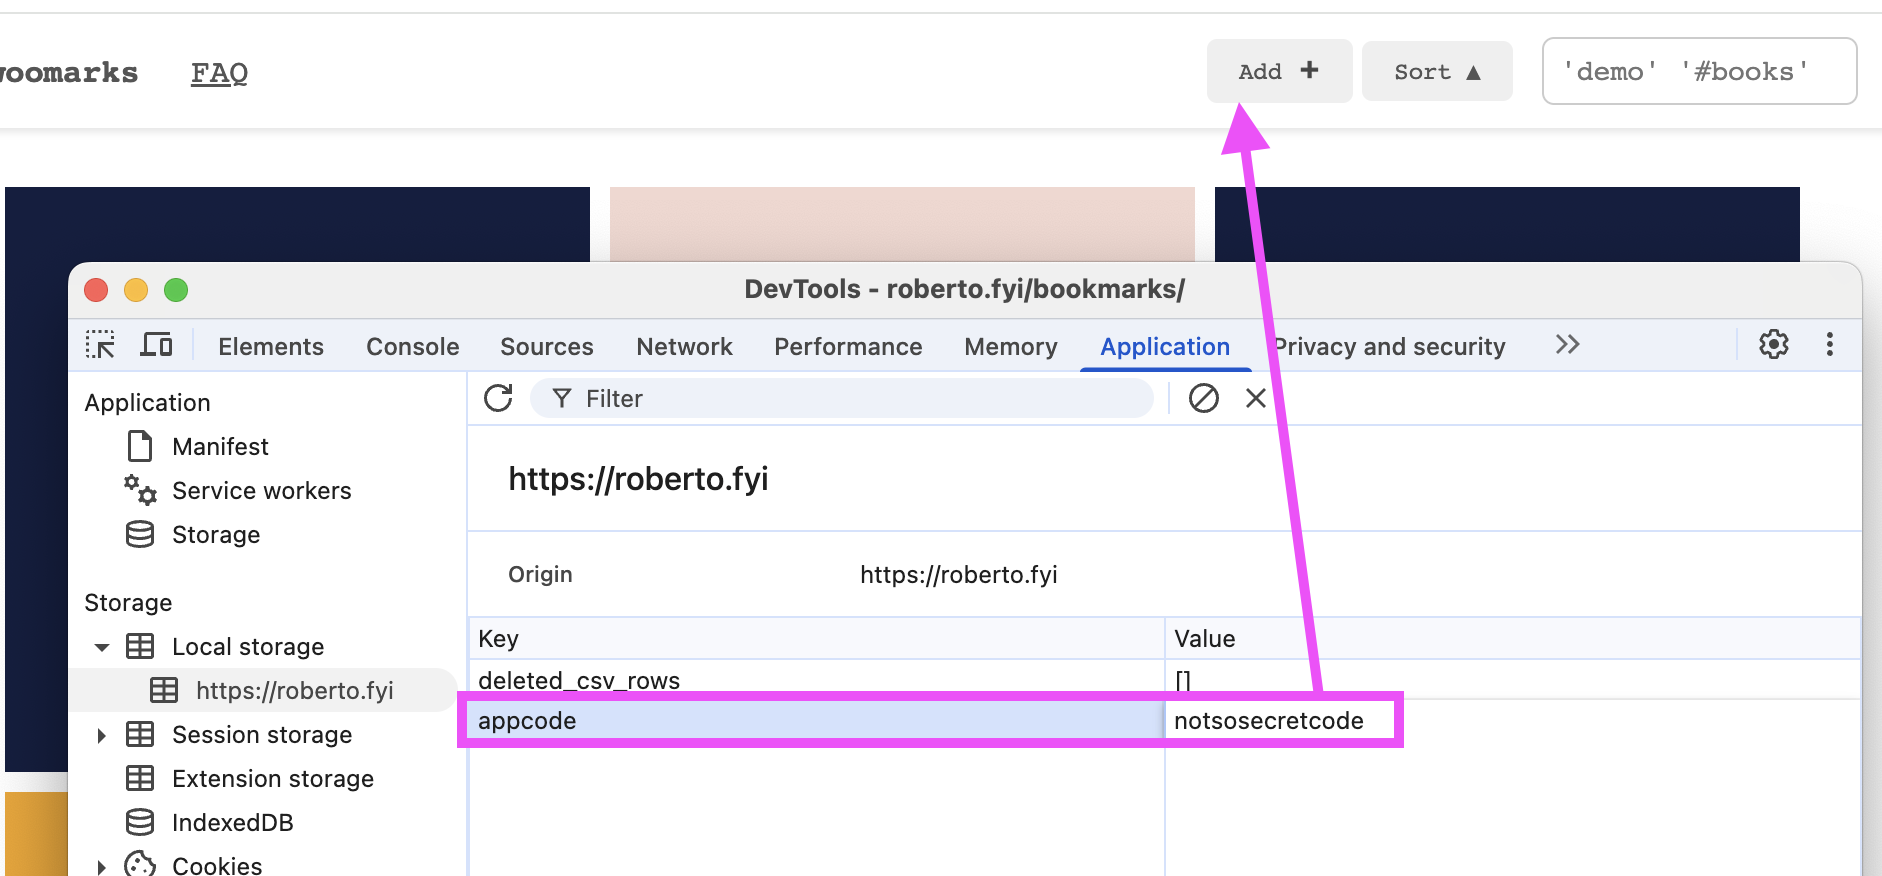Click the Extension storage table icon

[x=140, y=778]
